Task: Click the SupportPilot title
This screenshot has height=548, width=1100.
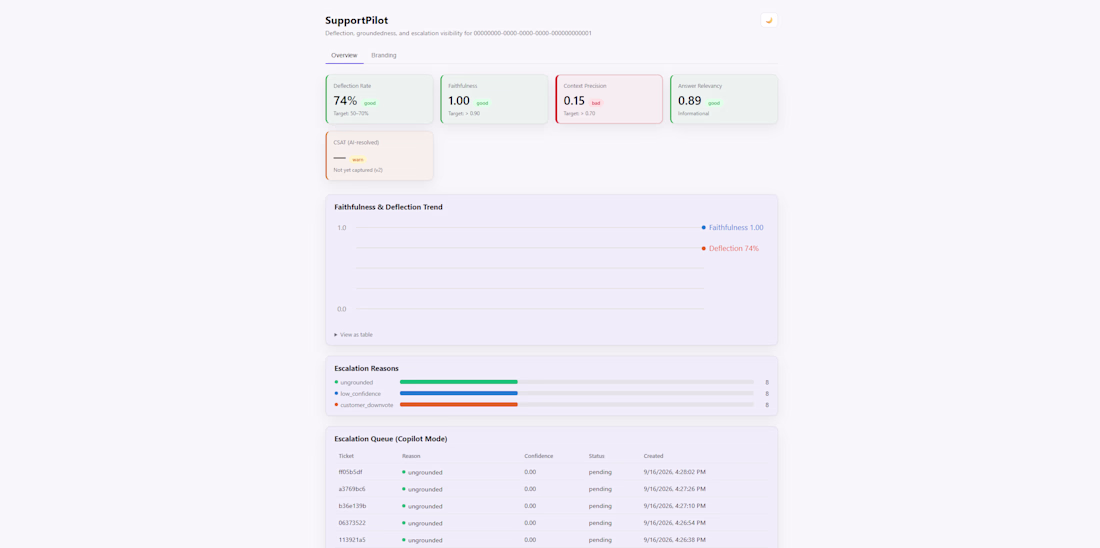Action: 356,20
